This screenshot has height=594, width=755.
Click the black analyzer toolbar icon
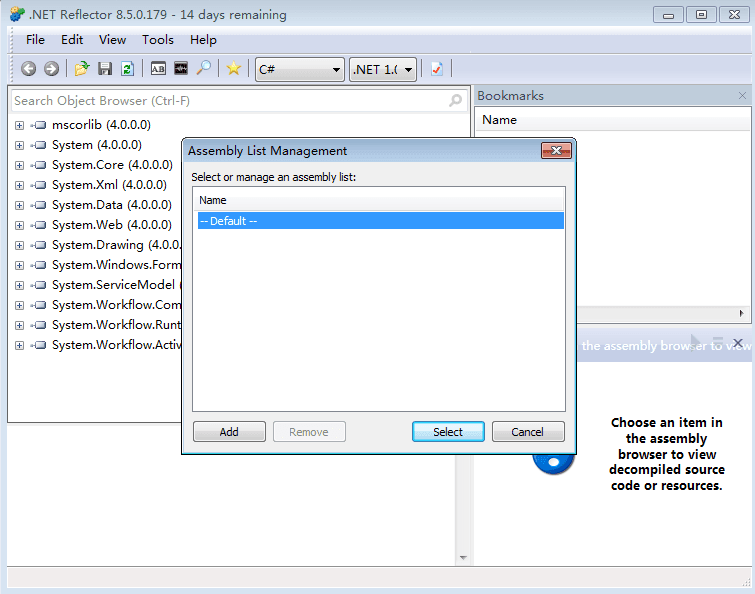pyautogui.click(x=181, y=69)
